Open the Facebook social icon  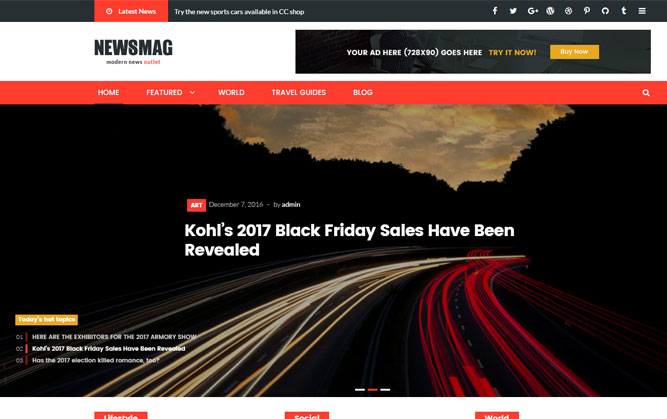point(495,11)
